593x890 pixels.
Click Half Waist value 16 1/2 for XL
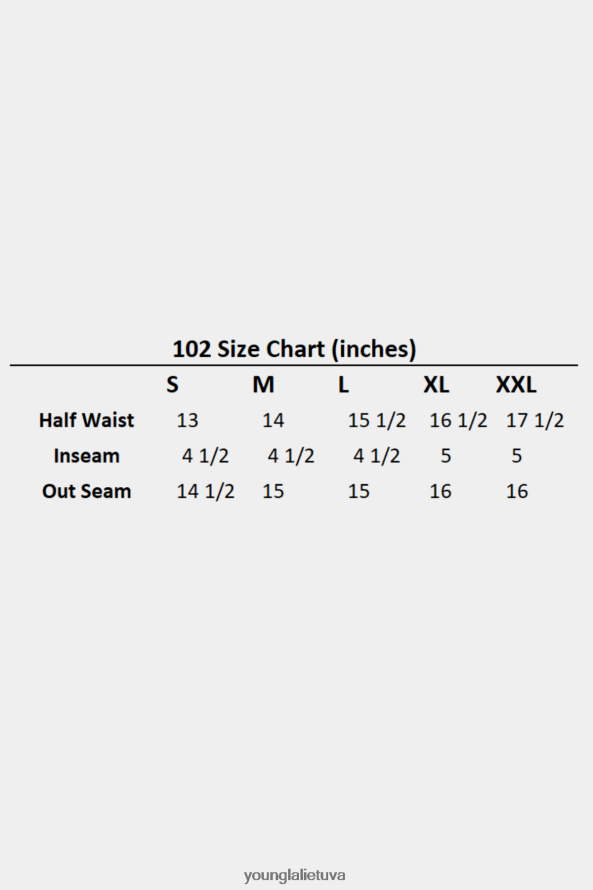click(458, 421)
